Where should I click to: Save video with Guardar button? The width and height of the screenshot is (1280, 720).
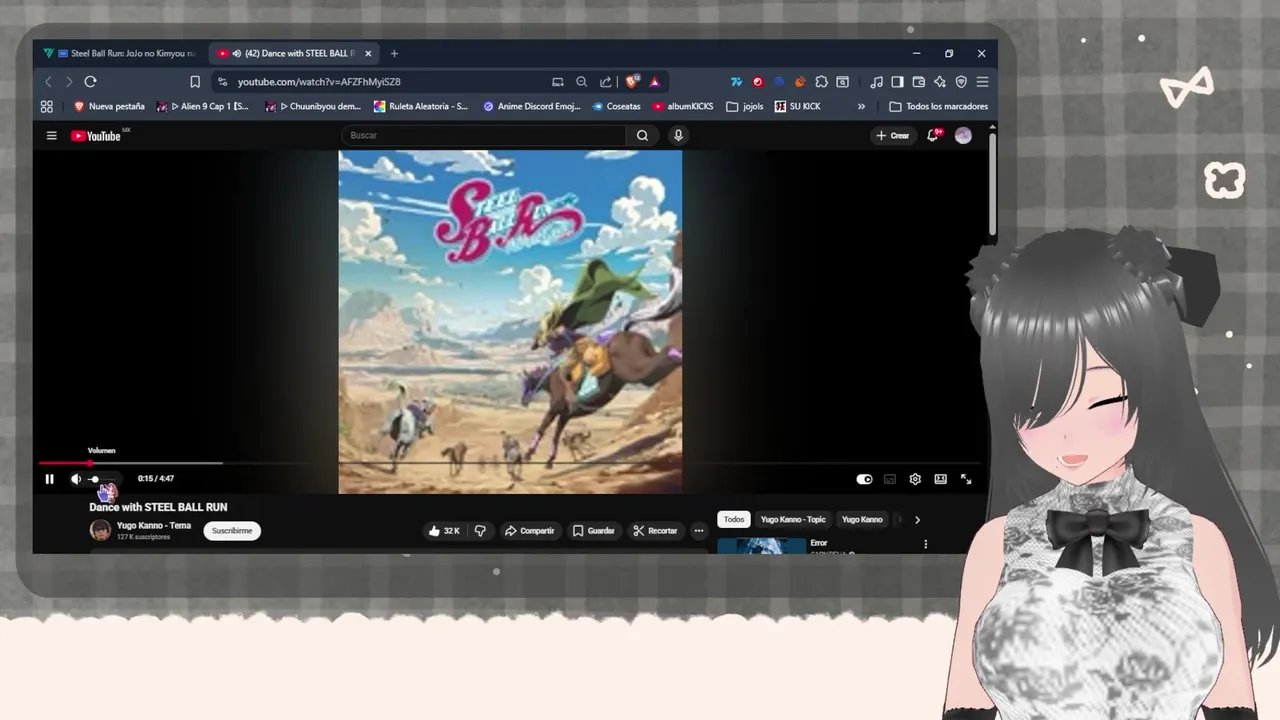(594, 531)
